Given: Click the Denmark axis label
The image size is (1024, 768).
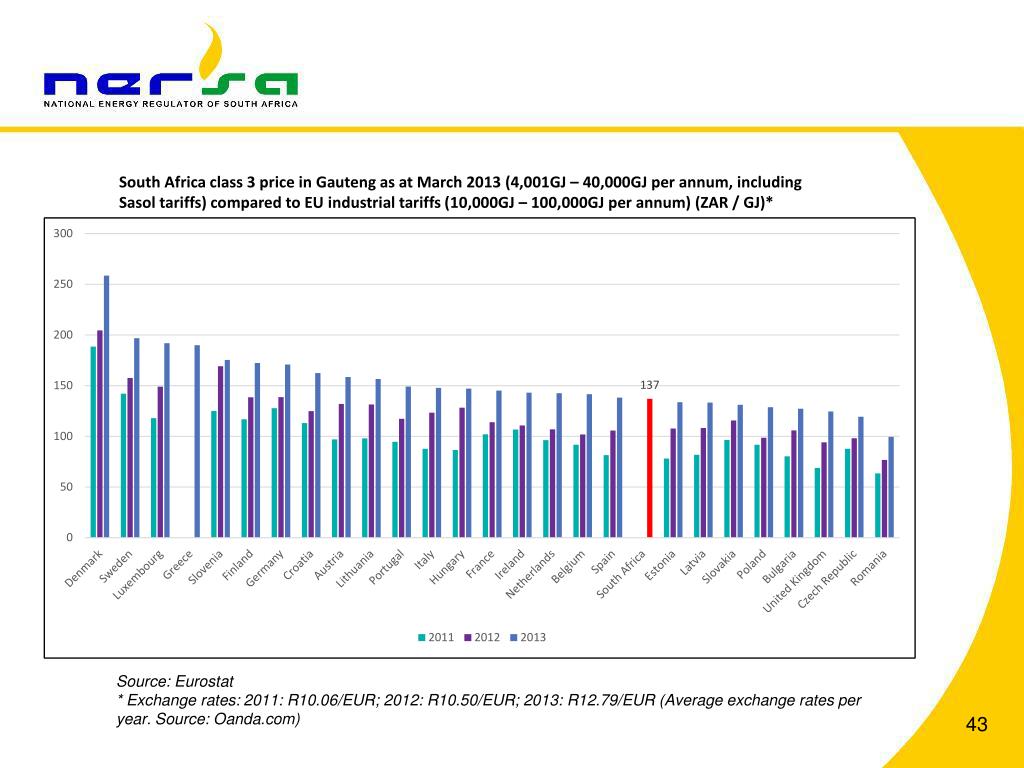Looking at the screenshot, I should click(x=86, y=567).
